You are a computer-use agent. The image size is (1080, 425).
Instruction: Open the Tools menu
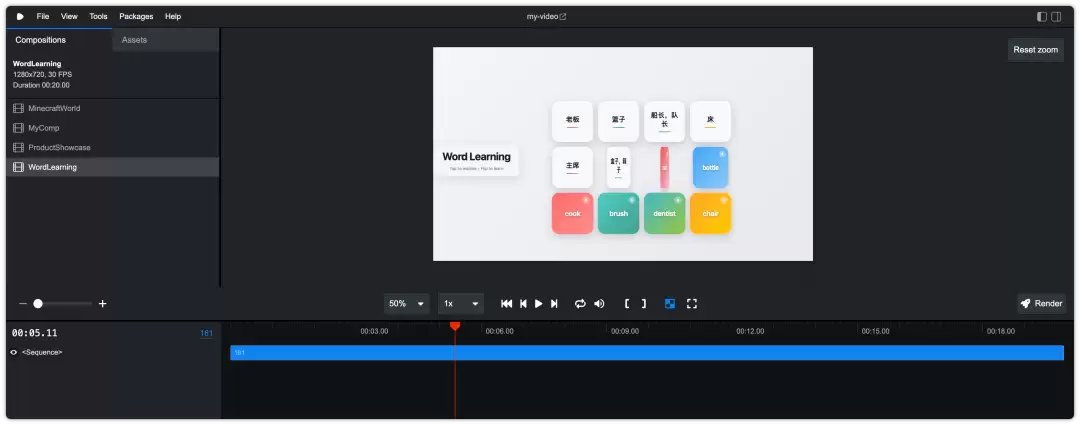pyautogui.click(x=98, y=17)
